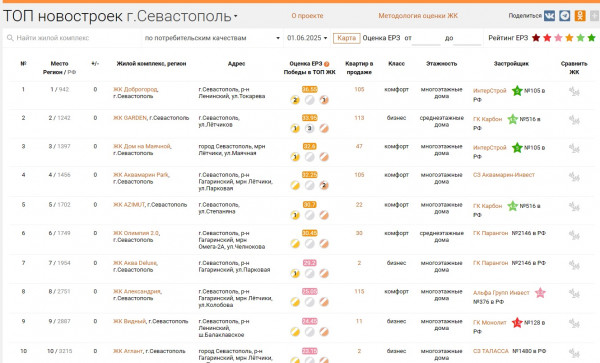The height and width of the screenshot is (363, 600).
Task: Click compare icon for ЖК Аквамарин Park
Action: point(574,177)
